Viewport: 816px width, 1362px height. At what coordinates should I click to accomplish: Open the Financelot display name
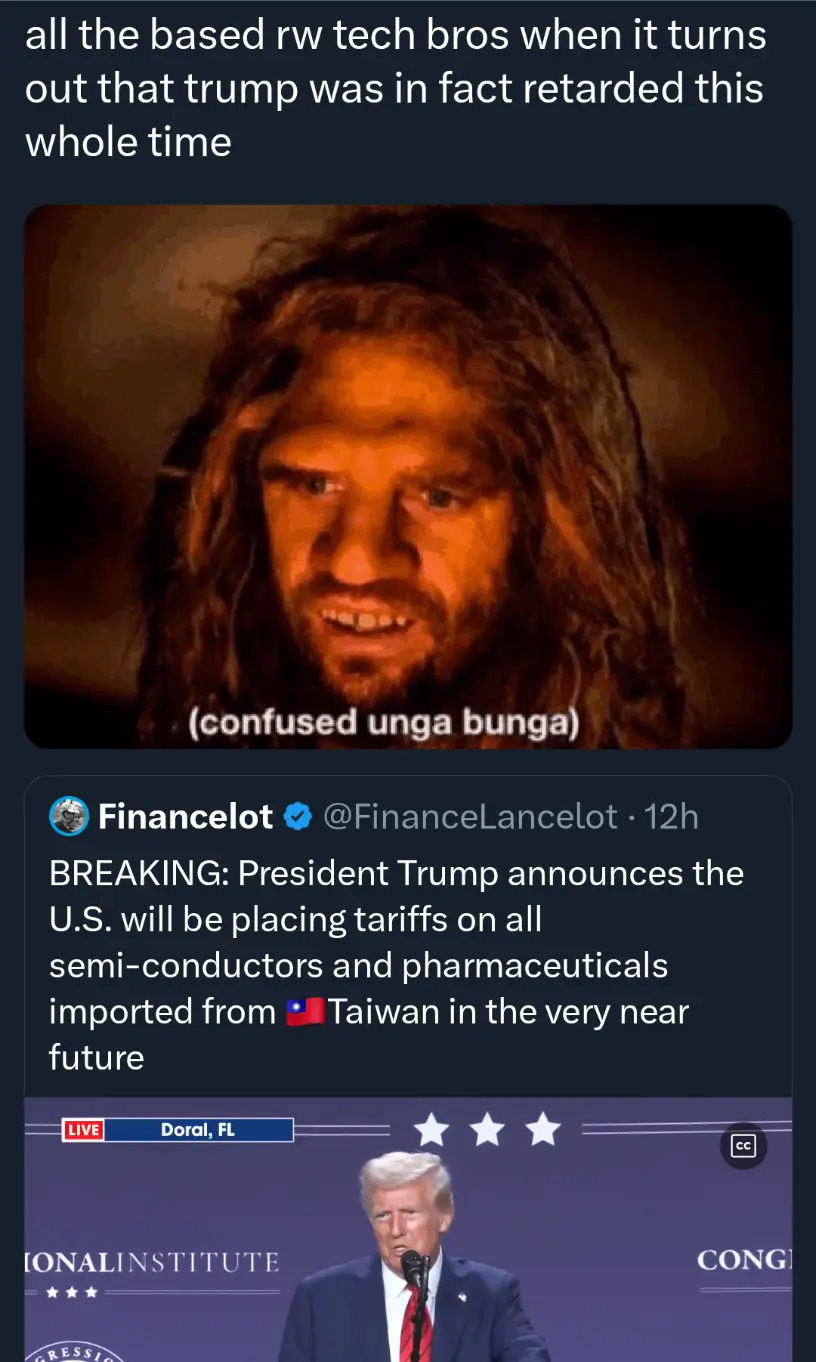click(x=185, y=817)
